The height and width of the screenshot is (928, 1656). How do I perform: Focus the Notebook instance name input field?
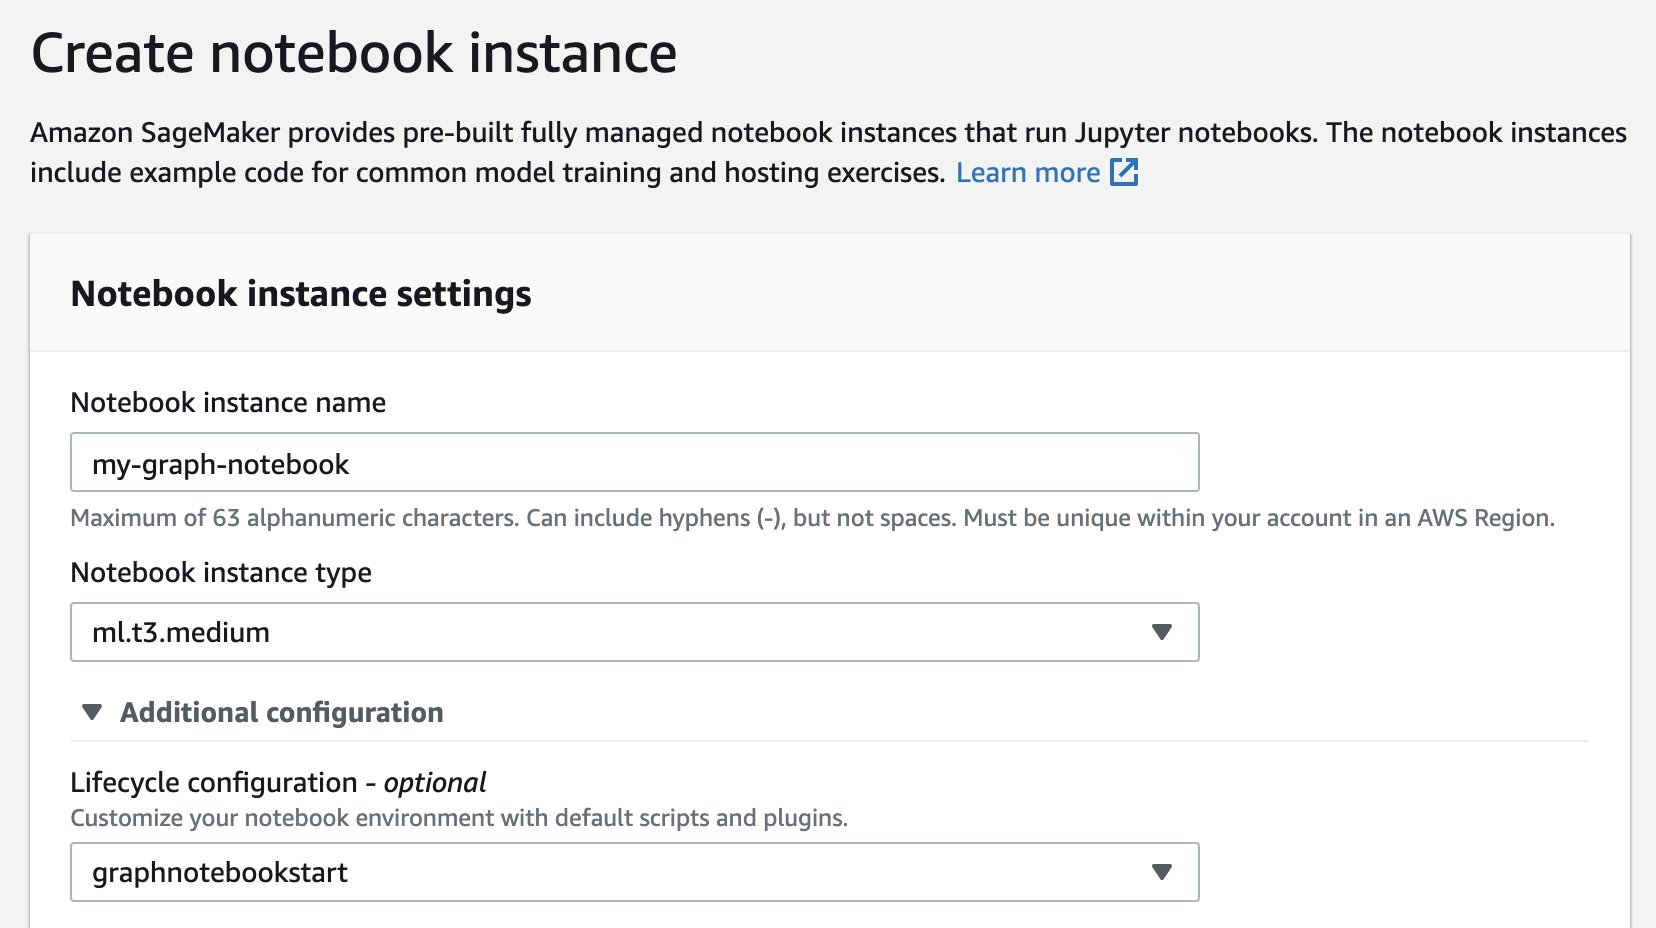coord(635,462)
